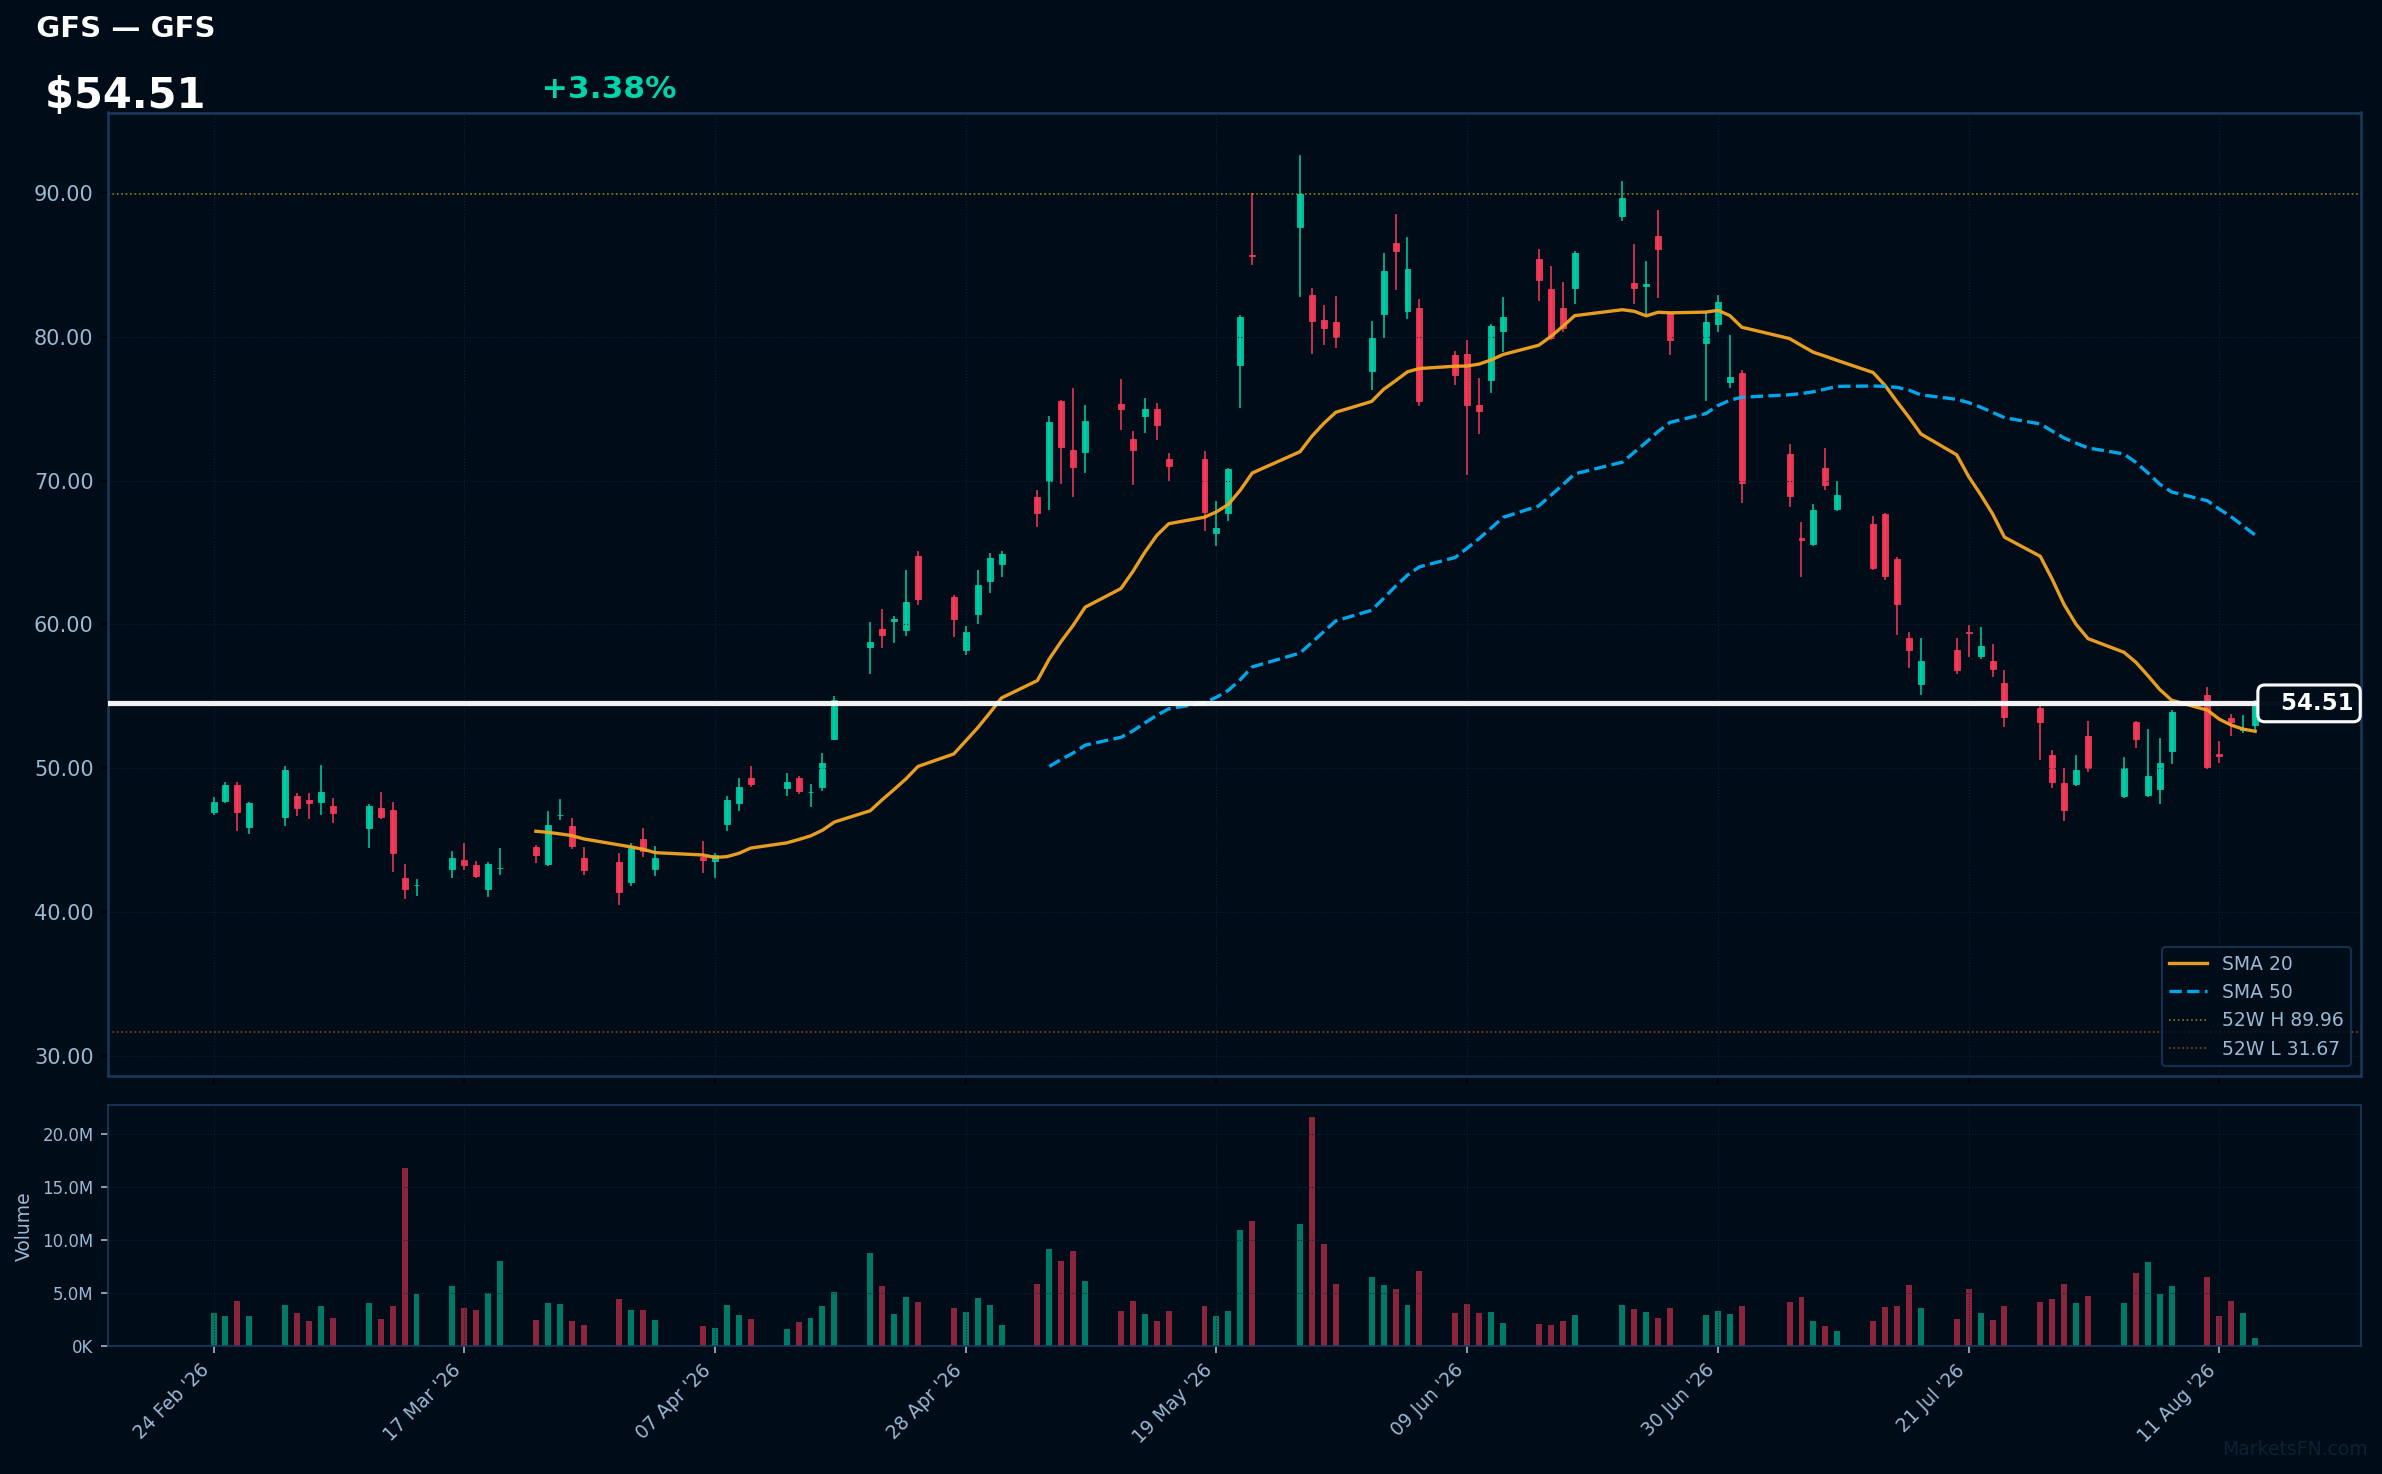Image resolution: width=2382 pixels, height=1474 pixels.
Task: Click the tall red volume bar before 17 Mar
Action: pos(405,1257)
